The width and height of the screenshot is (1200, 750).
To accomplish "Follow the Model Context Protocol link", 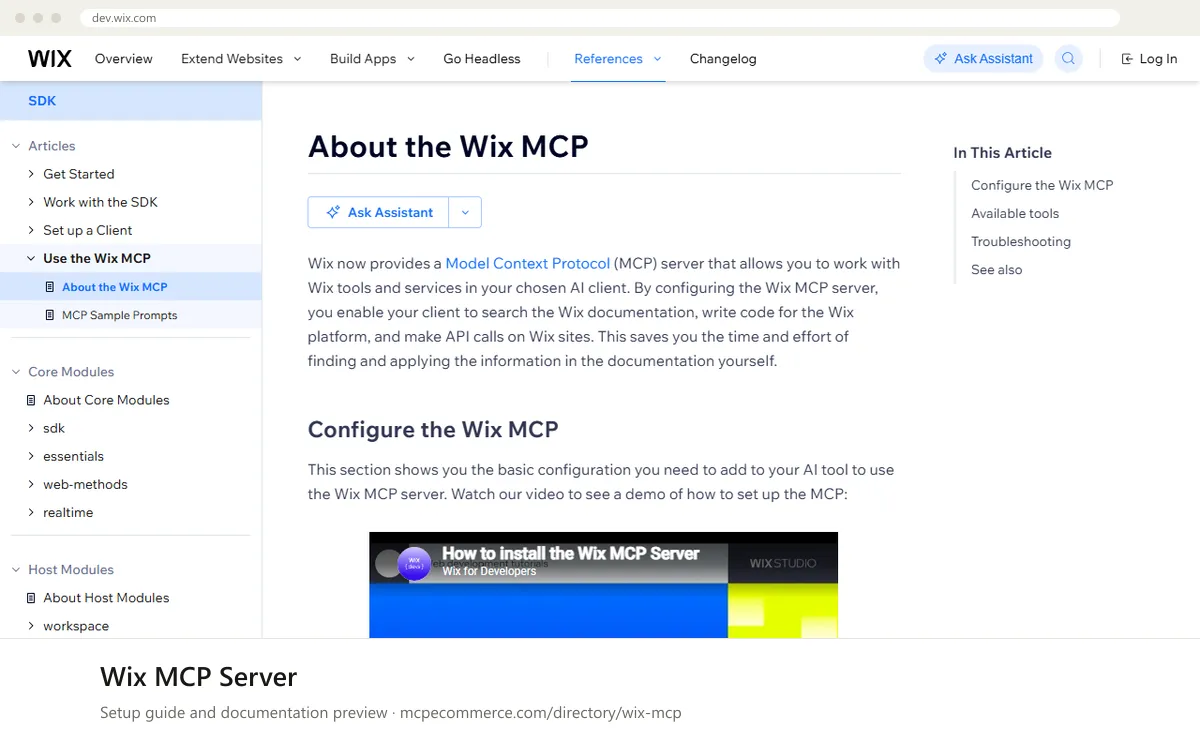I will click(527, 264).
